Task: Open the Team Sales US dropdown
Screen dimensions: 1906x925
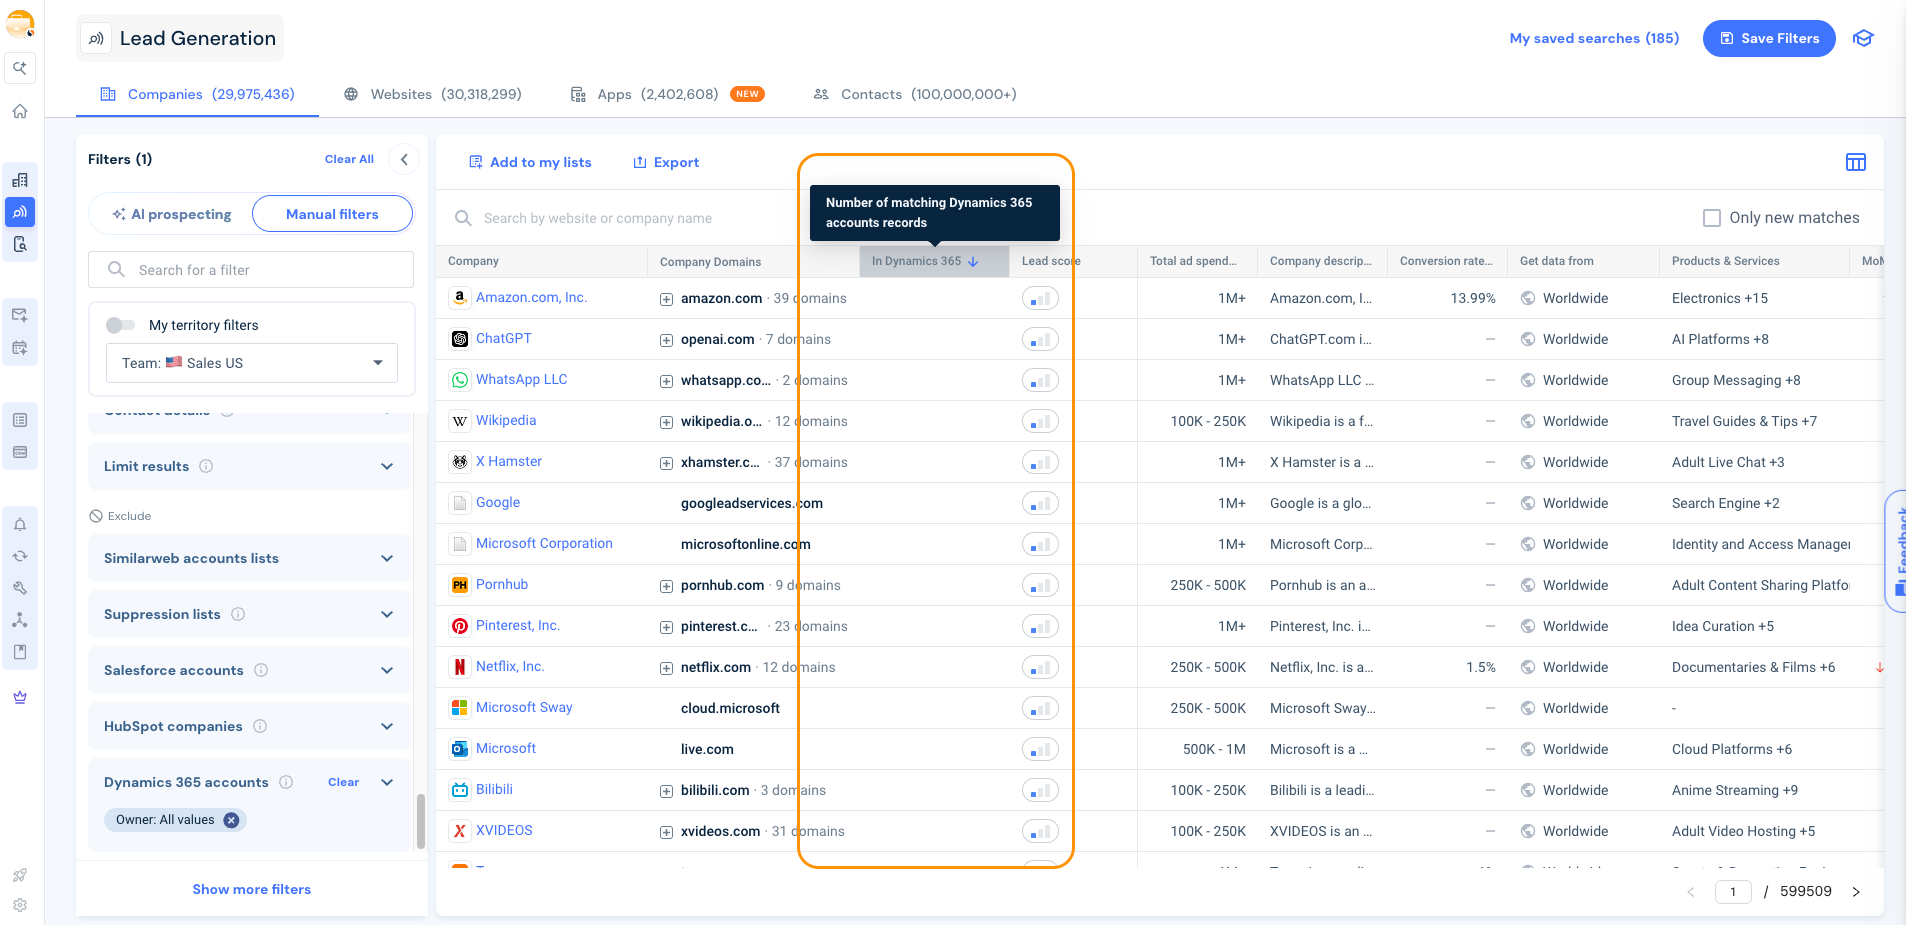Action: [252, 363]
